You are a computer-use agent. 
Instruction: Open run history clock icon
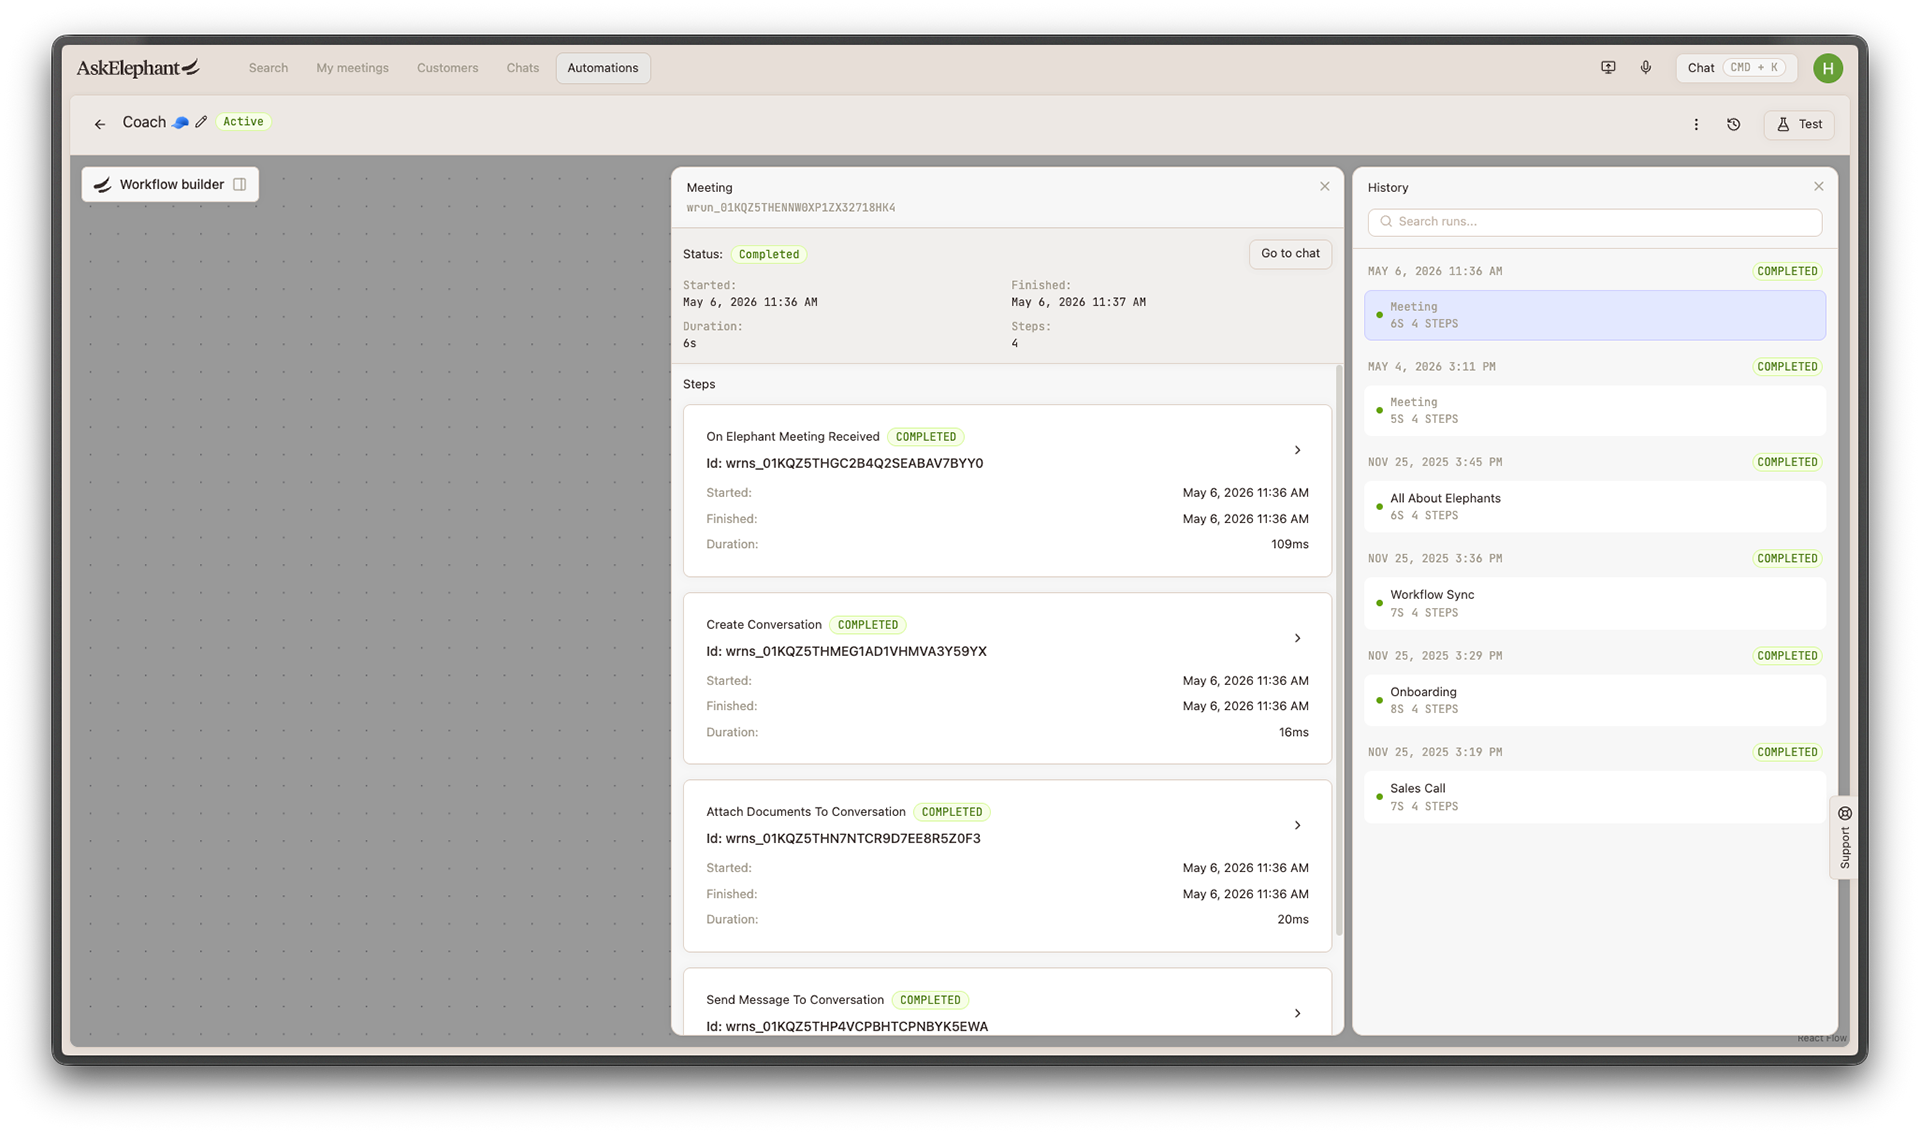tap(1734, 124)
